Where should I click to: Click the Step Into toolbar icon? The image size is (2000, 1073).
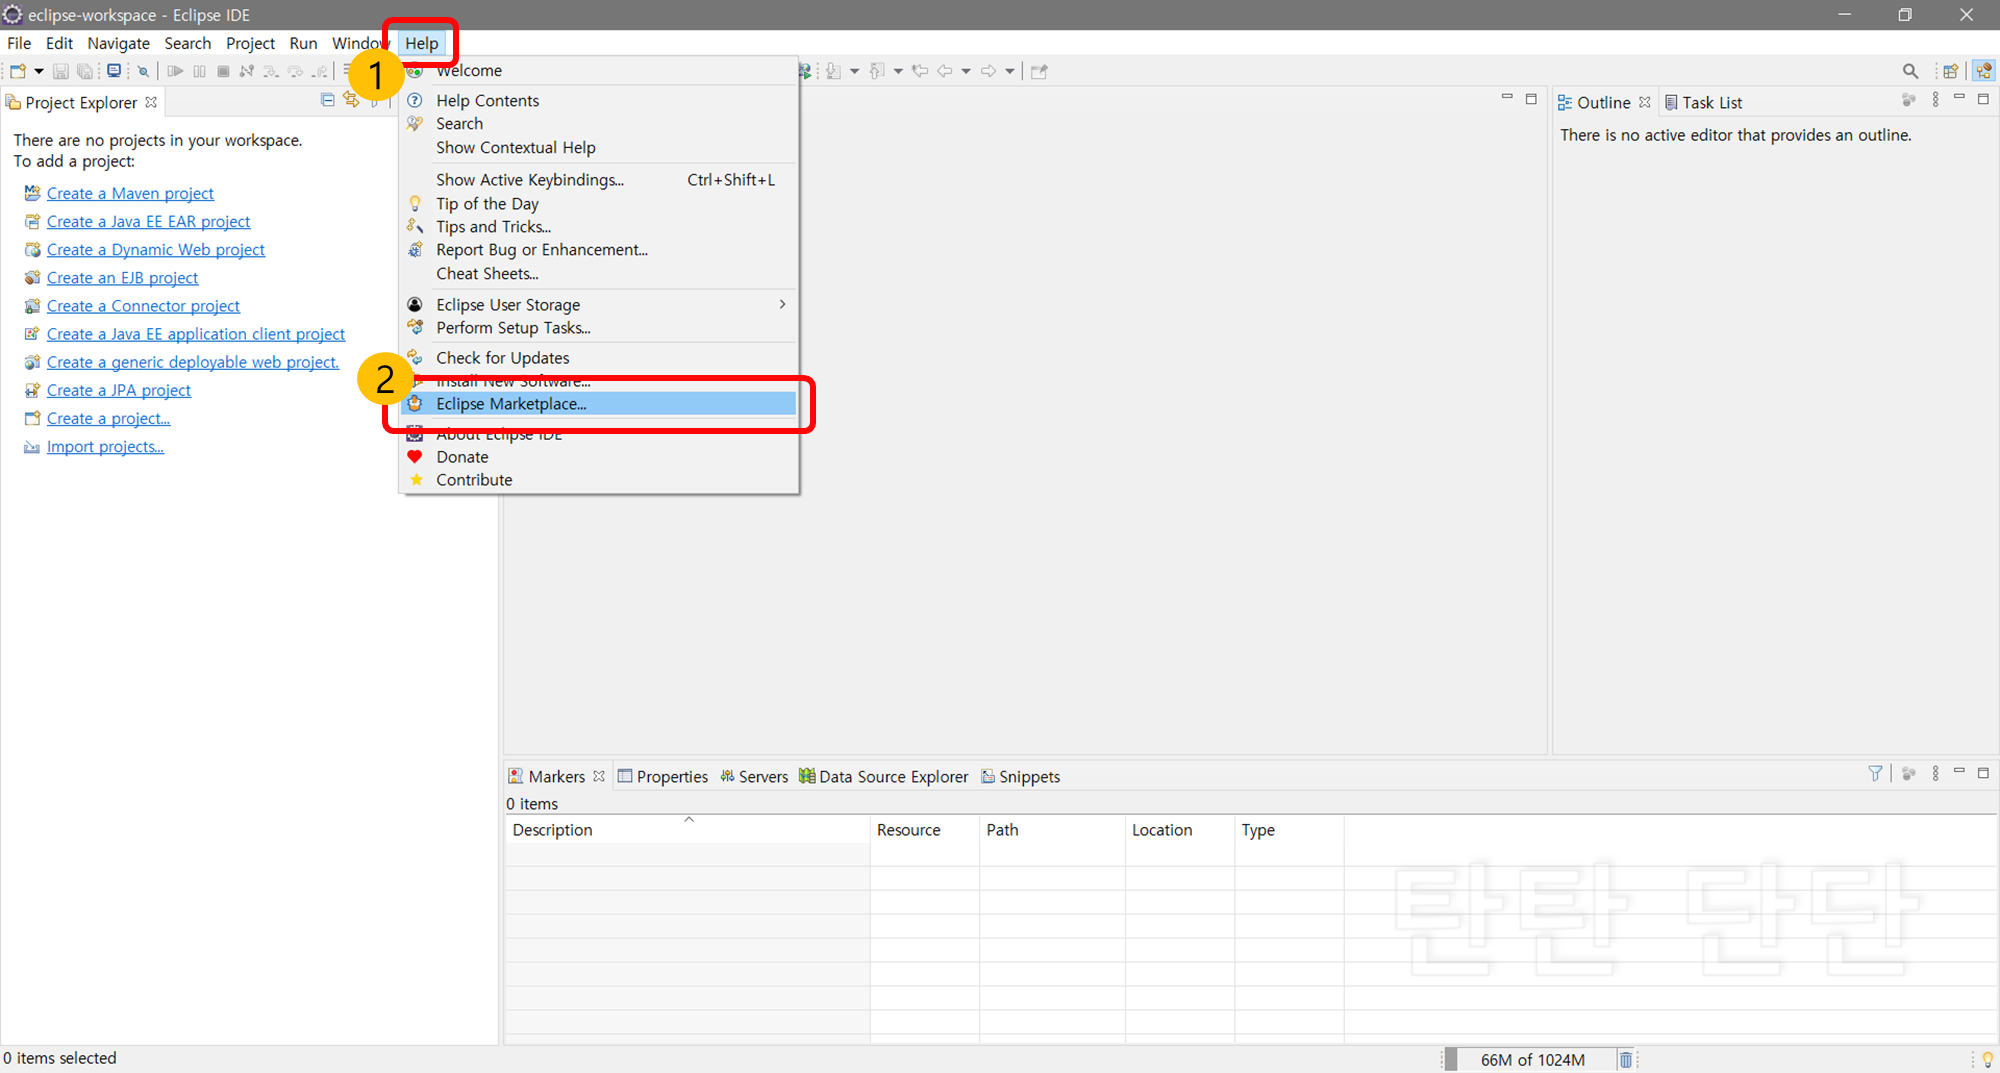[271, 71]
